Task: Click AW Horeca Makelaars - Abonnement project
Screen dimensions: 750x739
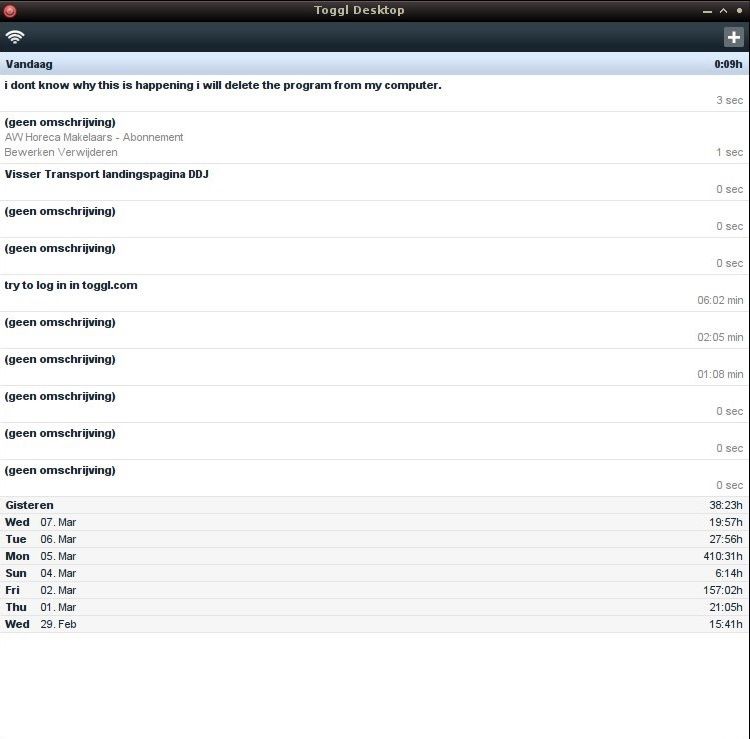Action: [x=94, y=138]
